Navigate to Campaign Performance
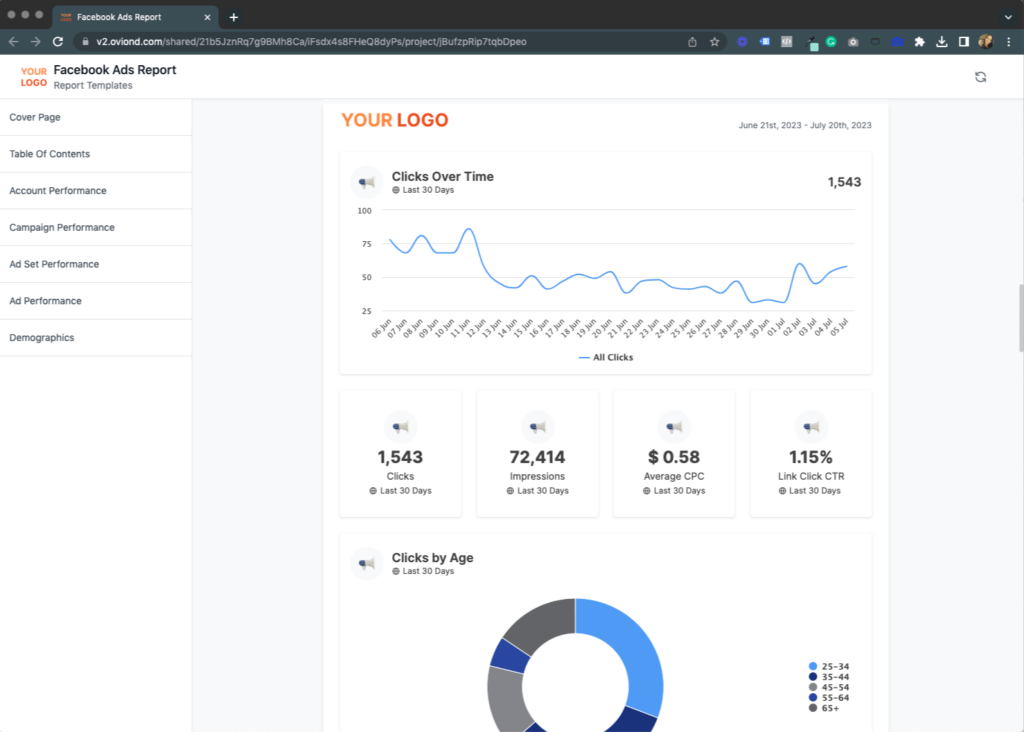 (96, 227)
